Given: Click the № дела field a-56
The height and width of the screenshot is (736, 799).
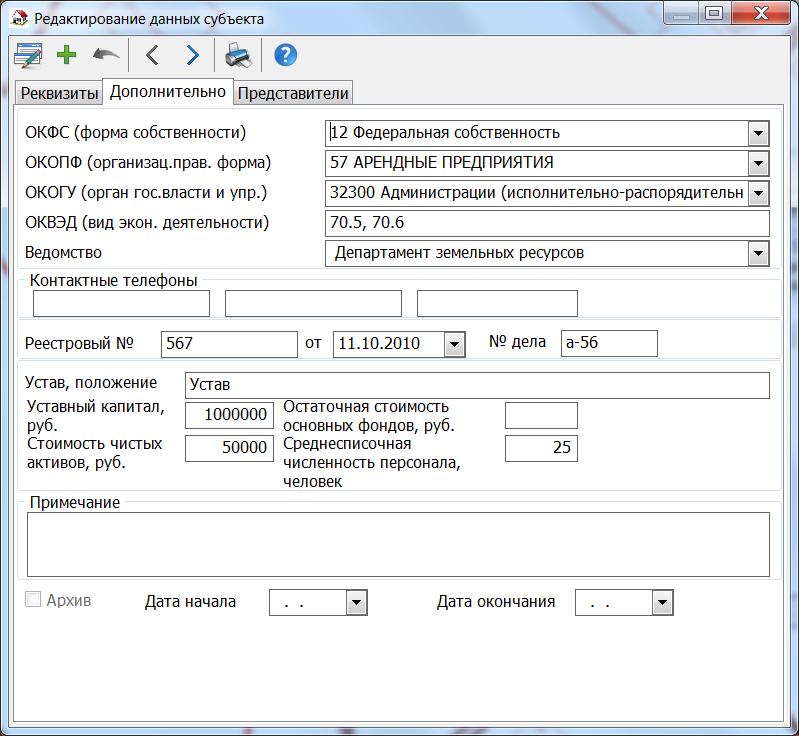Looking at the screenshot, I should coord(609,343).
